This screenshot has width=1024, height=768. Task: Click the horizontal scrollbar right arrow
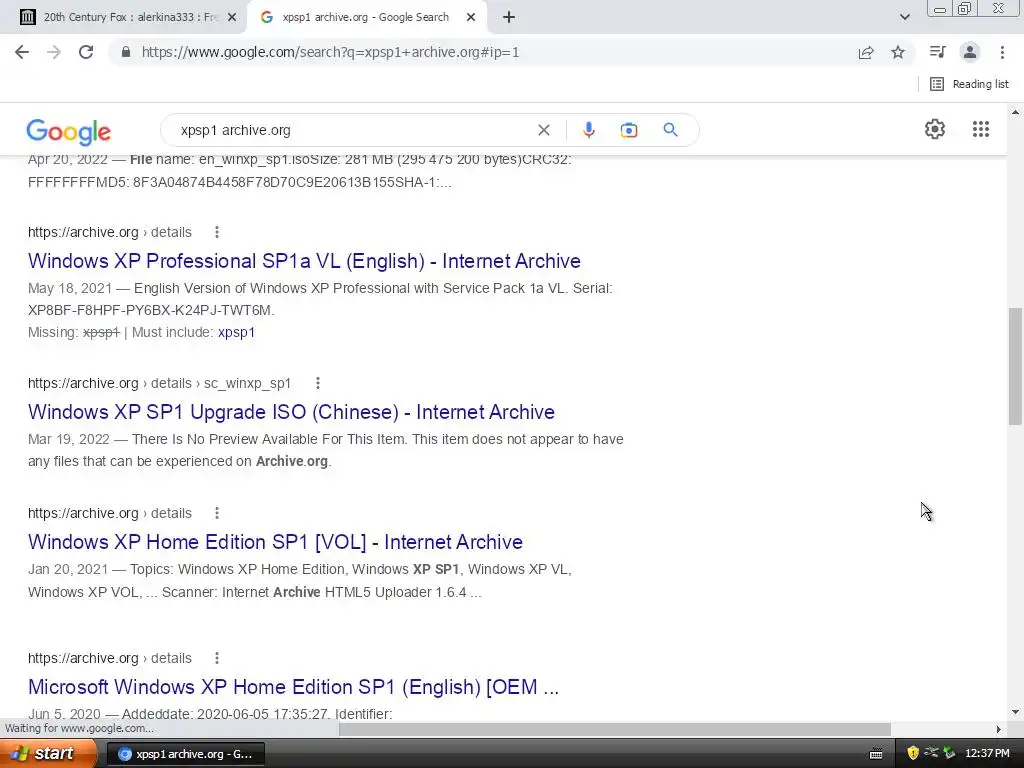999,729
